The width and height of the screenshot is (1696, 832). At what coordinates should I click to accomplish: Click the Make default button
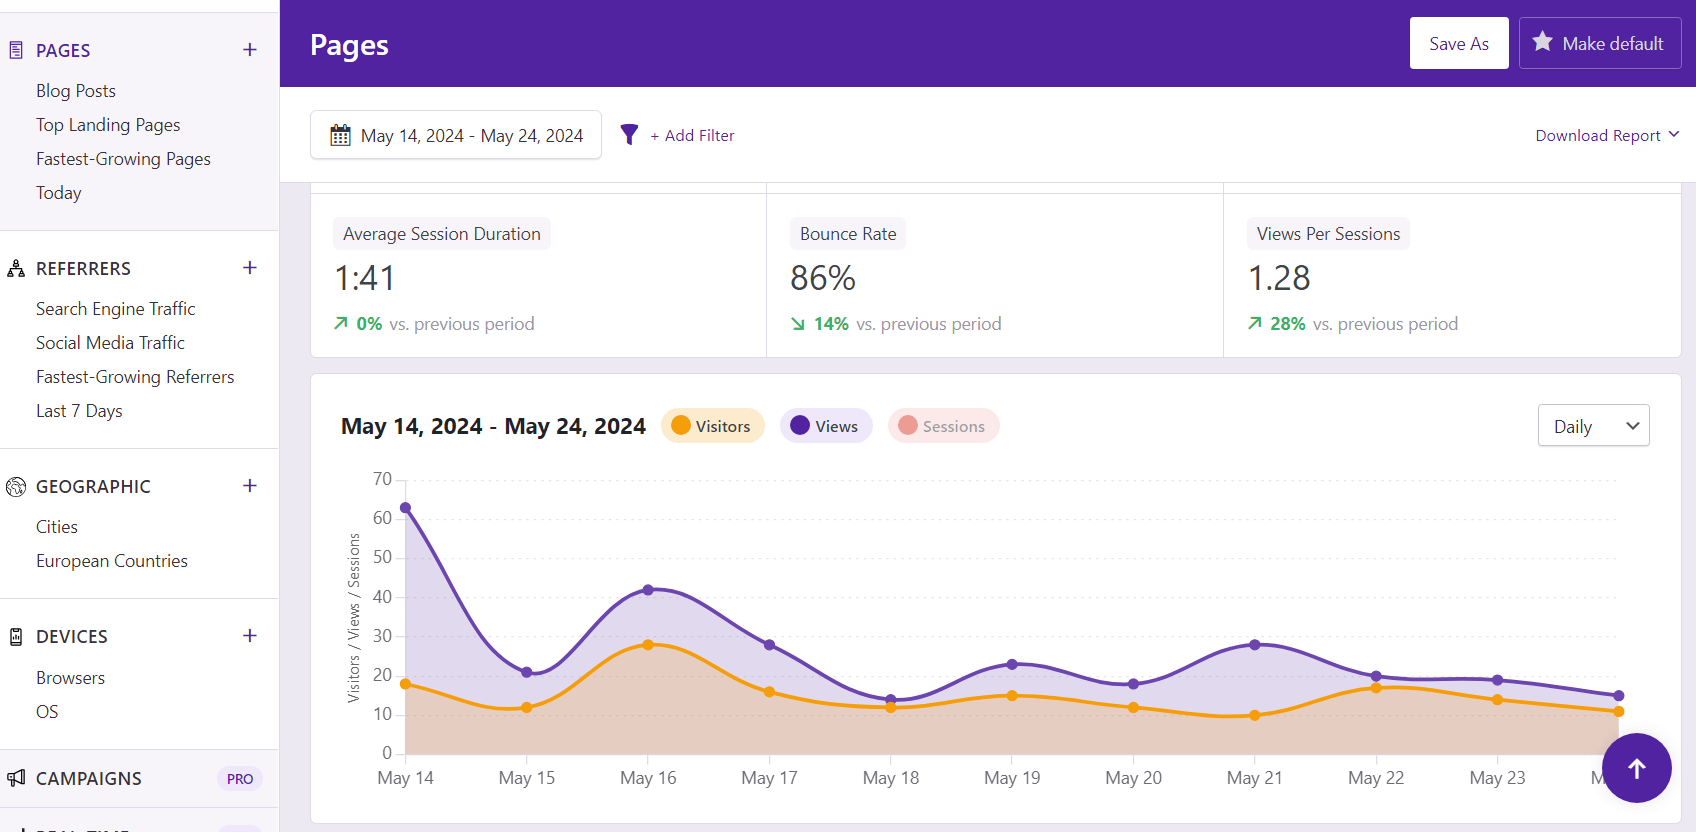[1600, 43]
